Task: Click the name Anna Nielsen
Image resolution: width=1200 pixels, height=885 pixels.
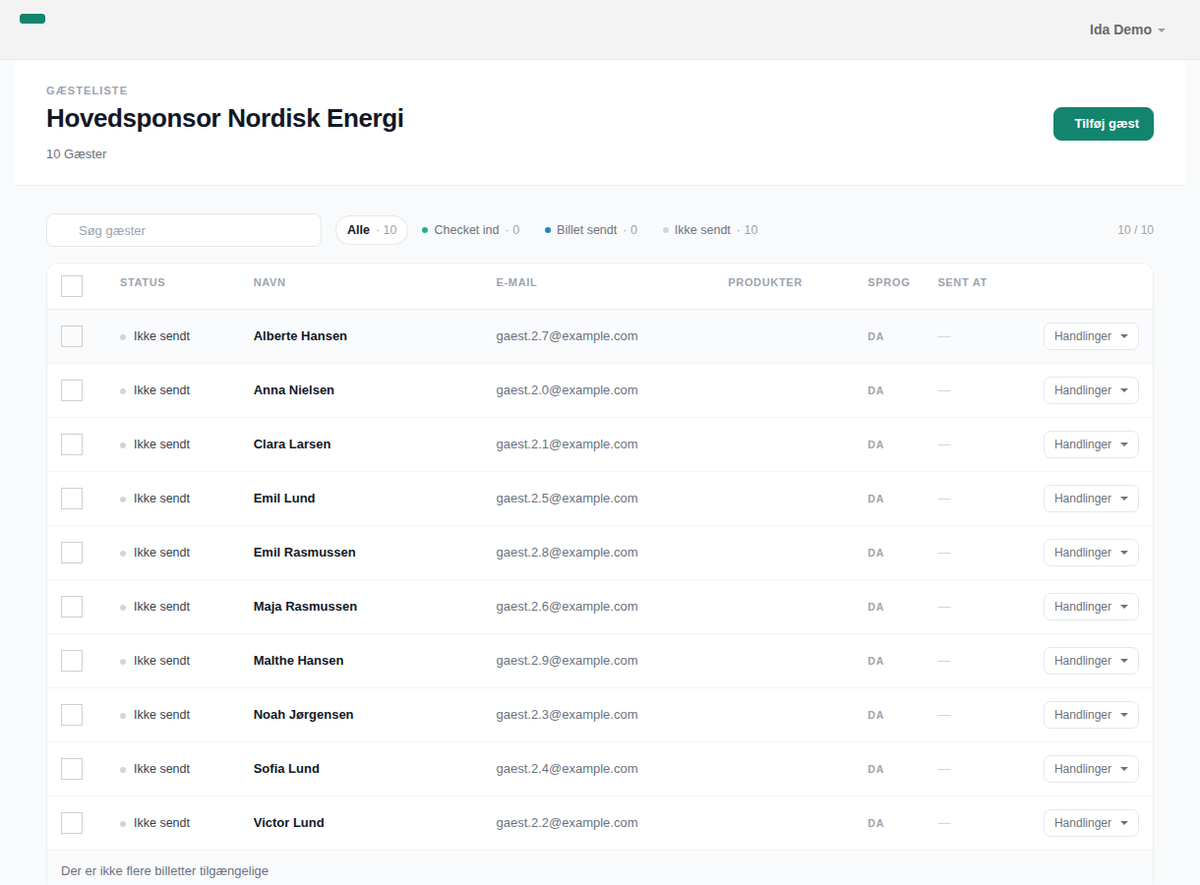Action: [x=294, y=390]
